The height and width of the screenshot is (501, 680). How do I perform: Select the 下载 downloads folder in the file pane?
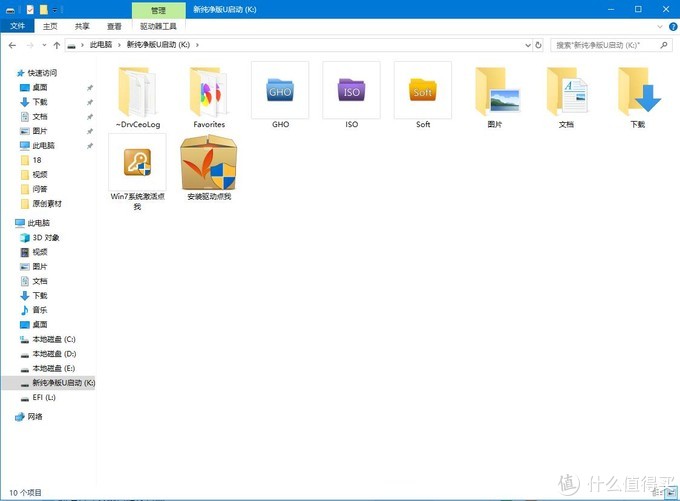638,98
